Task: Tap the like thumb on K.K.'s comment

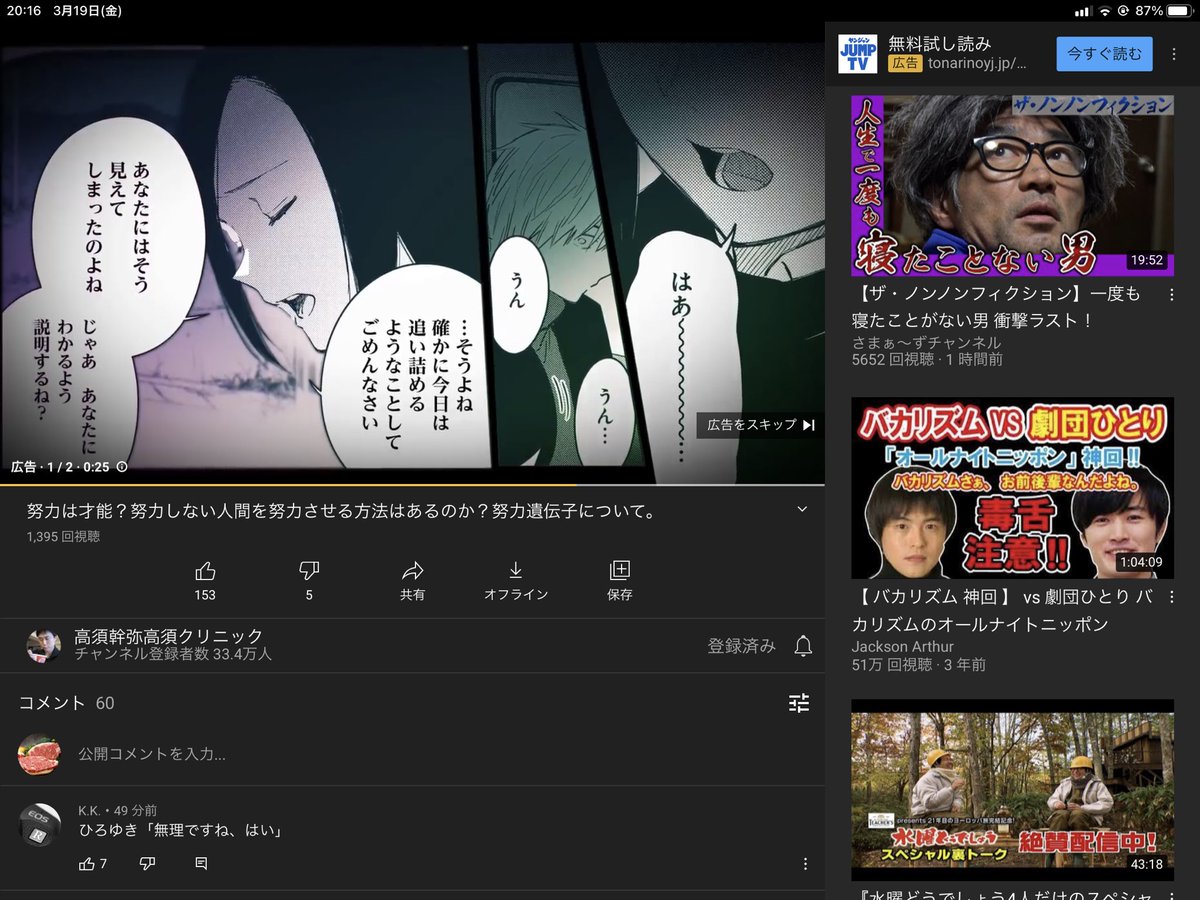Action: (86, 863)
